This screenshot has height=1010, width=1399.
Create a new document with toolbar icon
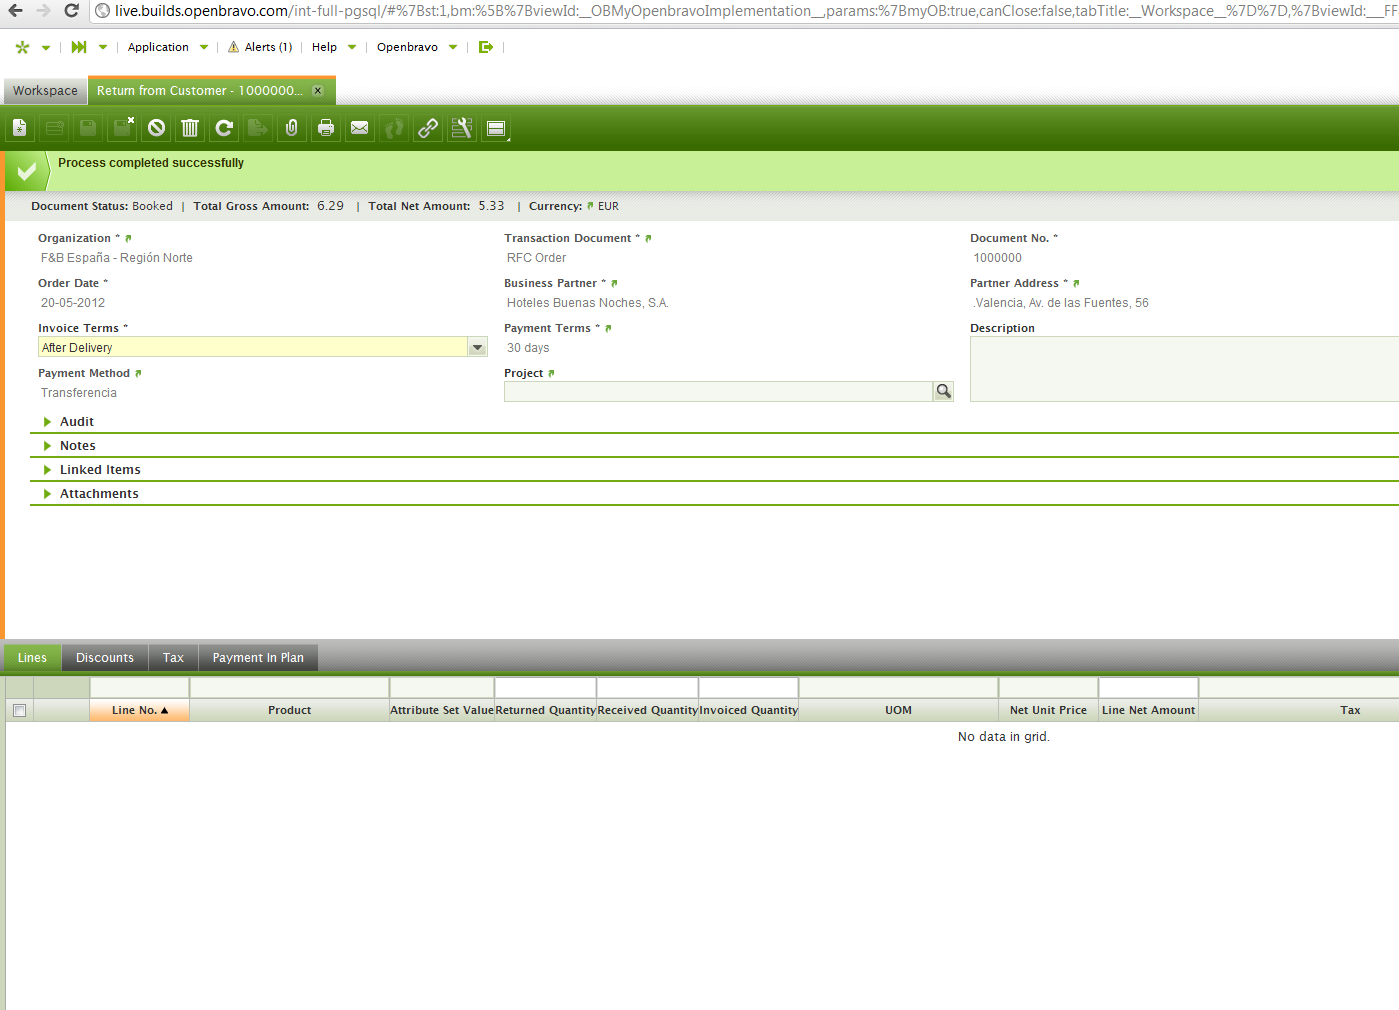coord(20,128)
